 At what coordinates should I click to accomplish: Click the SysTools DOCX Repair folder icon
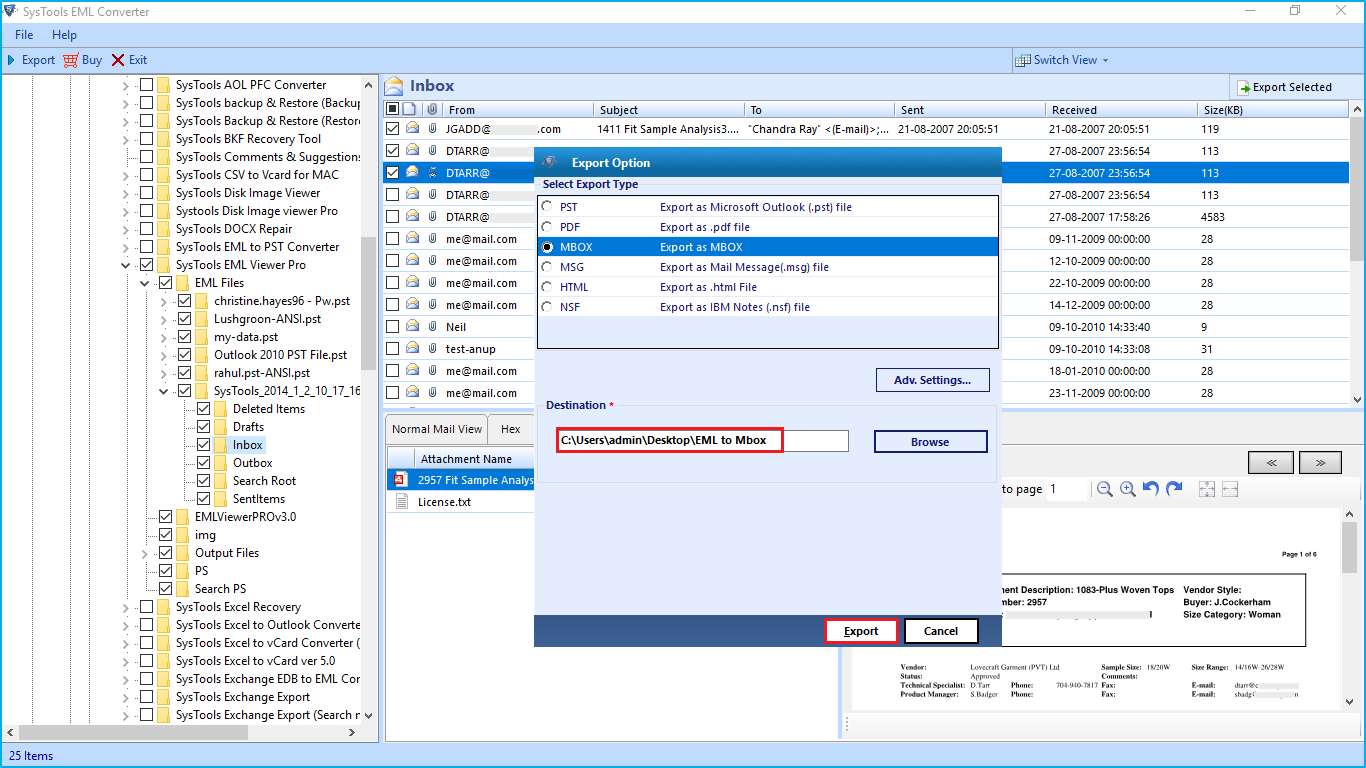164,228
